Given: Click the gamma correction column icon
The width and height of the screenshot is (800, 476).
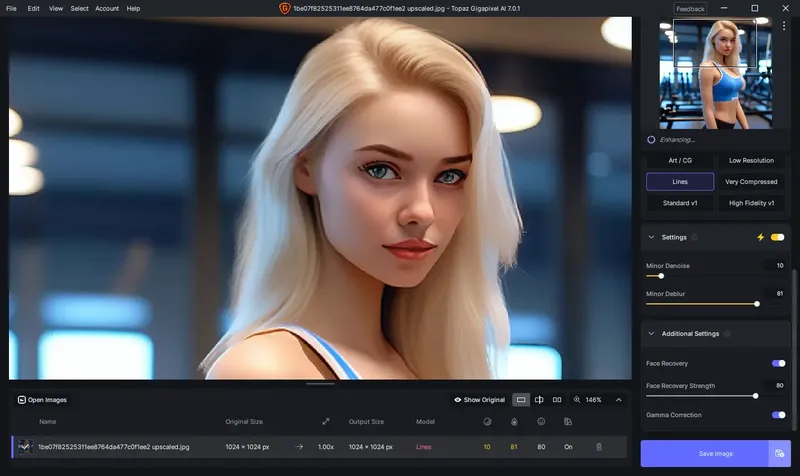Looking at the screenshot, I should pyautogui.click(x=568, y=421).
